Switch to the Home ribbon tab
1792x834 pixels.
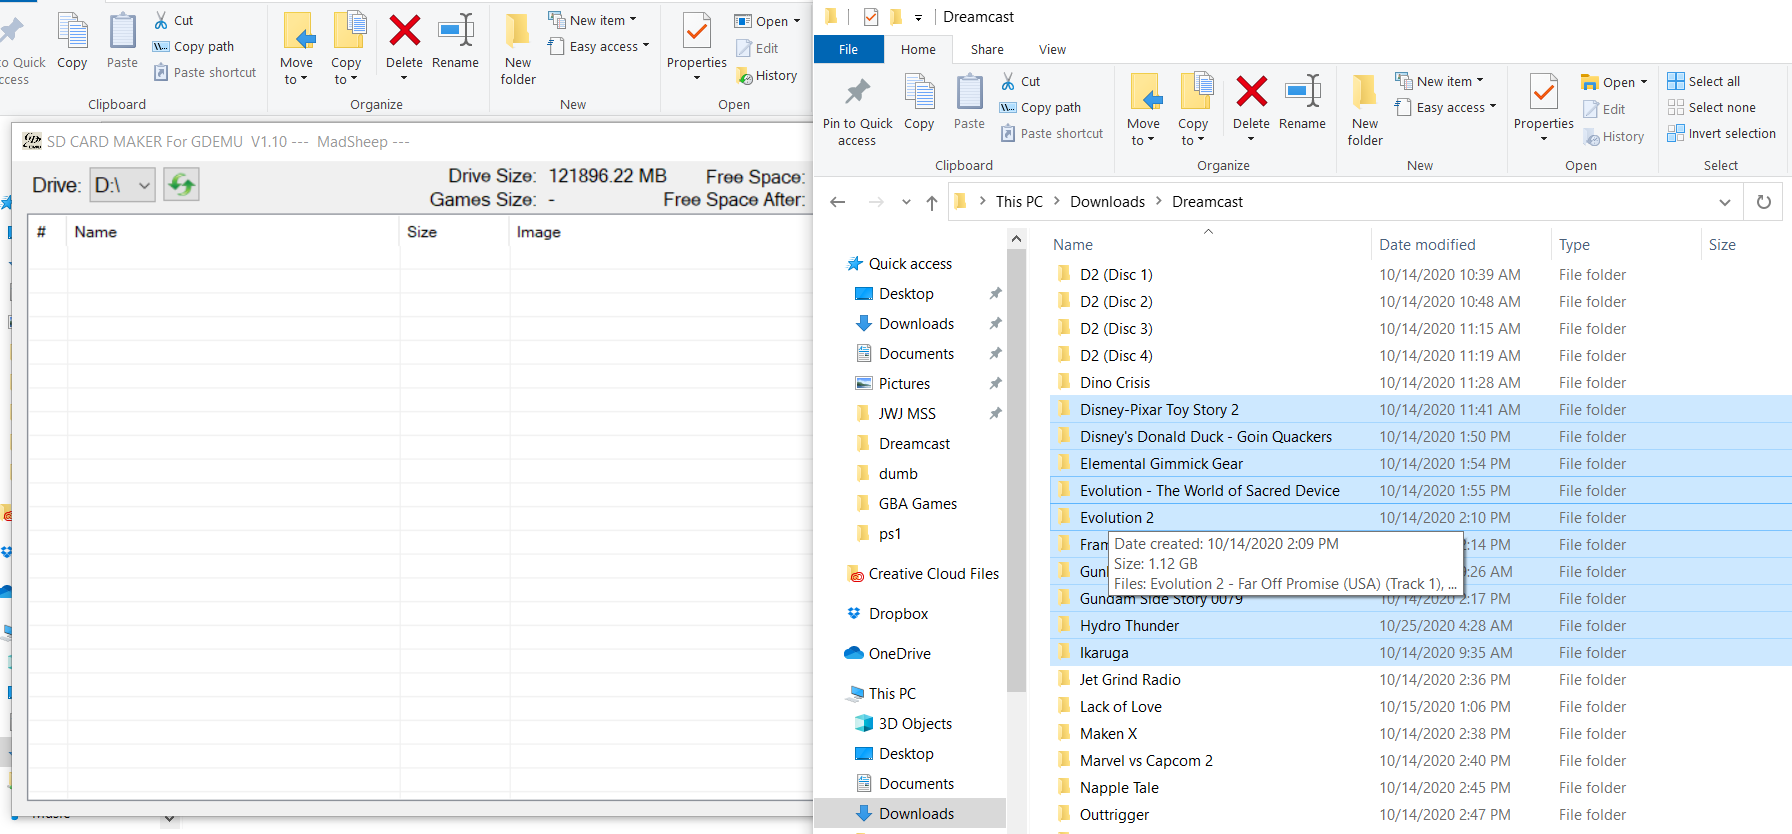[x=918, y=49]
